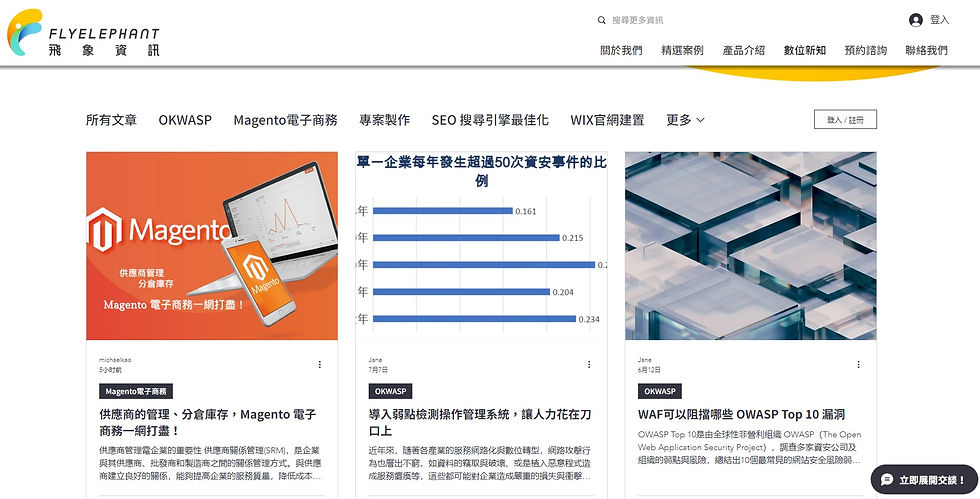980x499 pixels.
Task: Open options menu on Magento article card
Action: 319,364
